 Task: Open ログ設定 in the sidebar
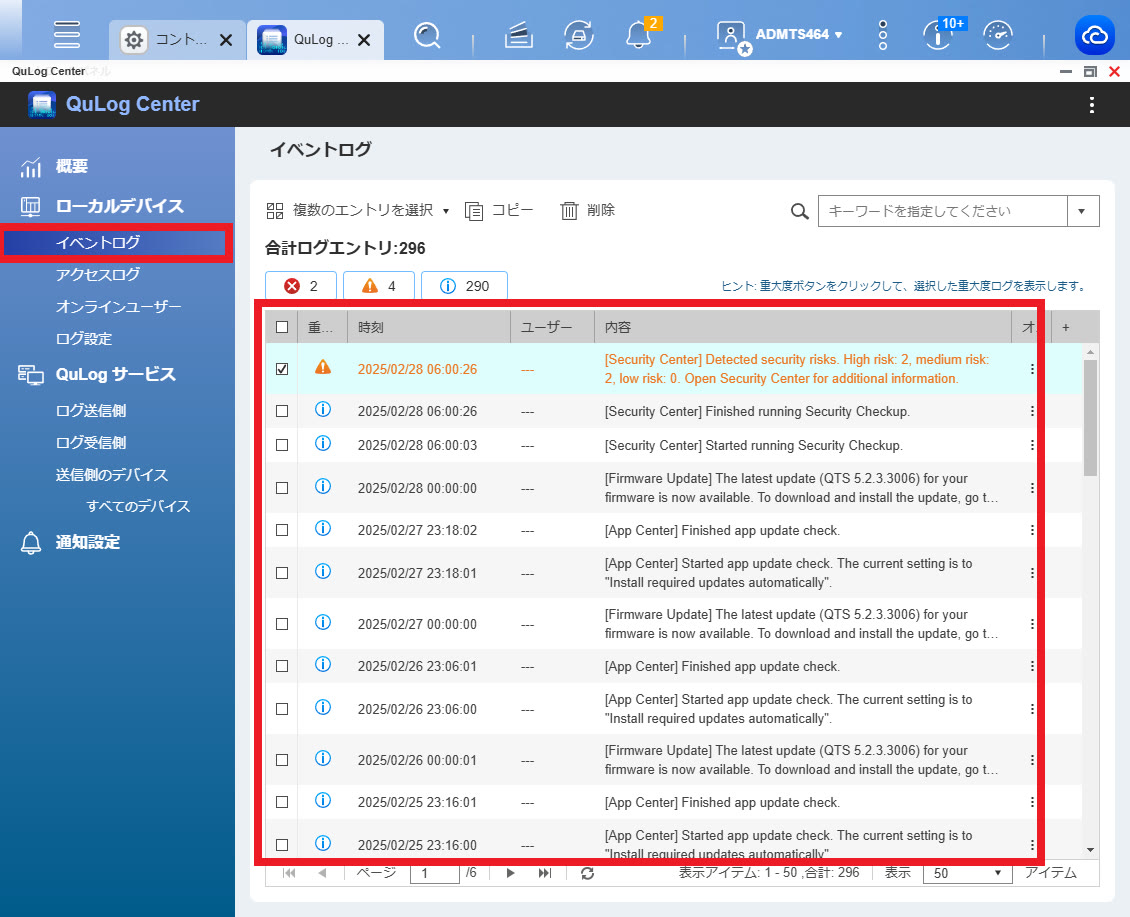coord(84,339)
